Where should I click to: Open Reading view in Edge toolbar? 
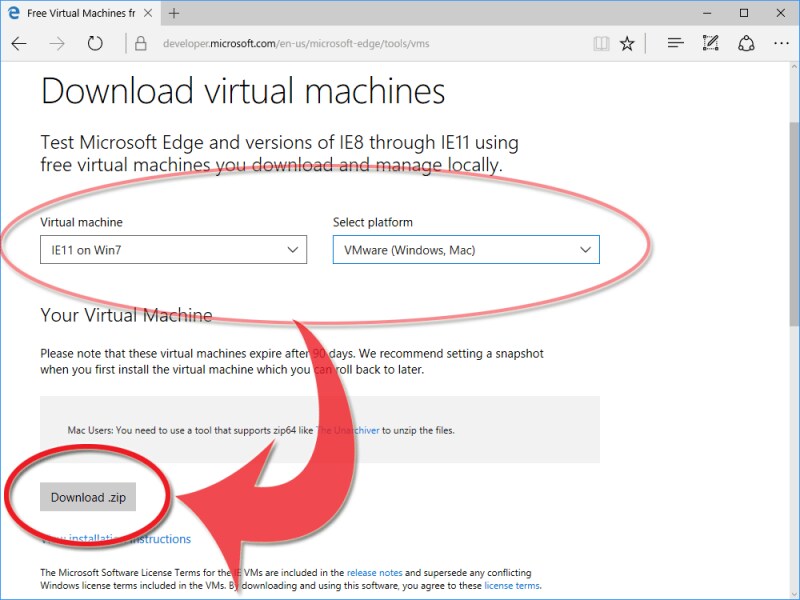coord(600,43)
